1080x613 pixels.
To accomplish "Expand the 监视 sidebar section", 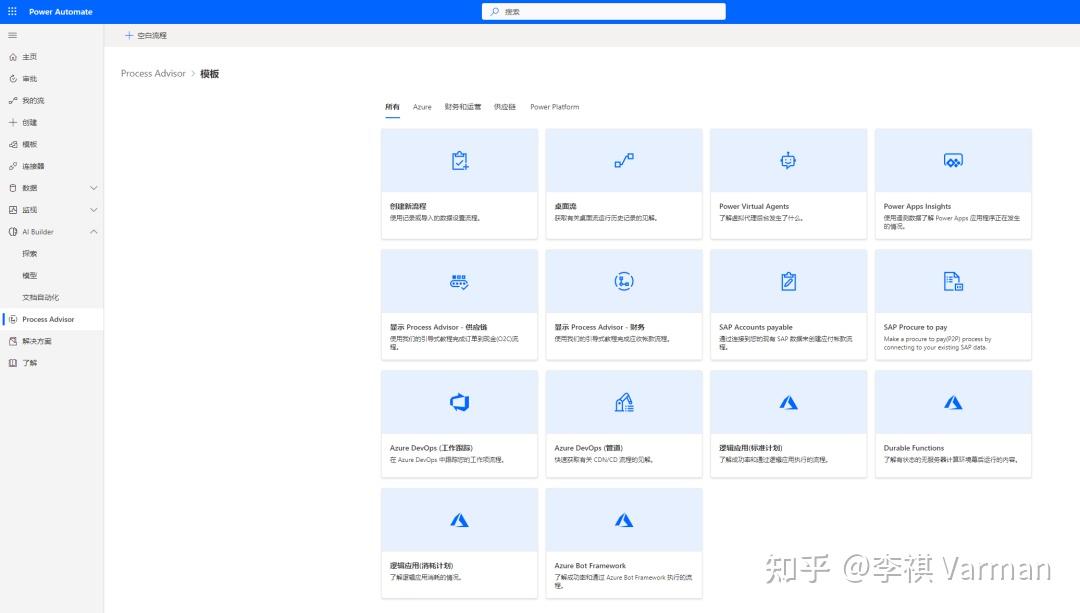I will [93, 209].
